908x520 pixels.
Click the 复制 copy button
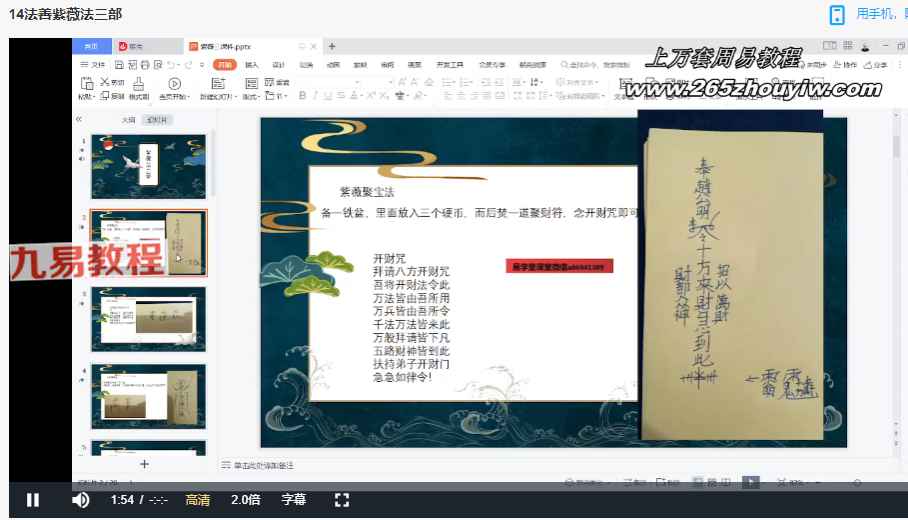pos(112,96)
